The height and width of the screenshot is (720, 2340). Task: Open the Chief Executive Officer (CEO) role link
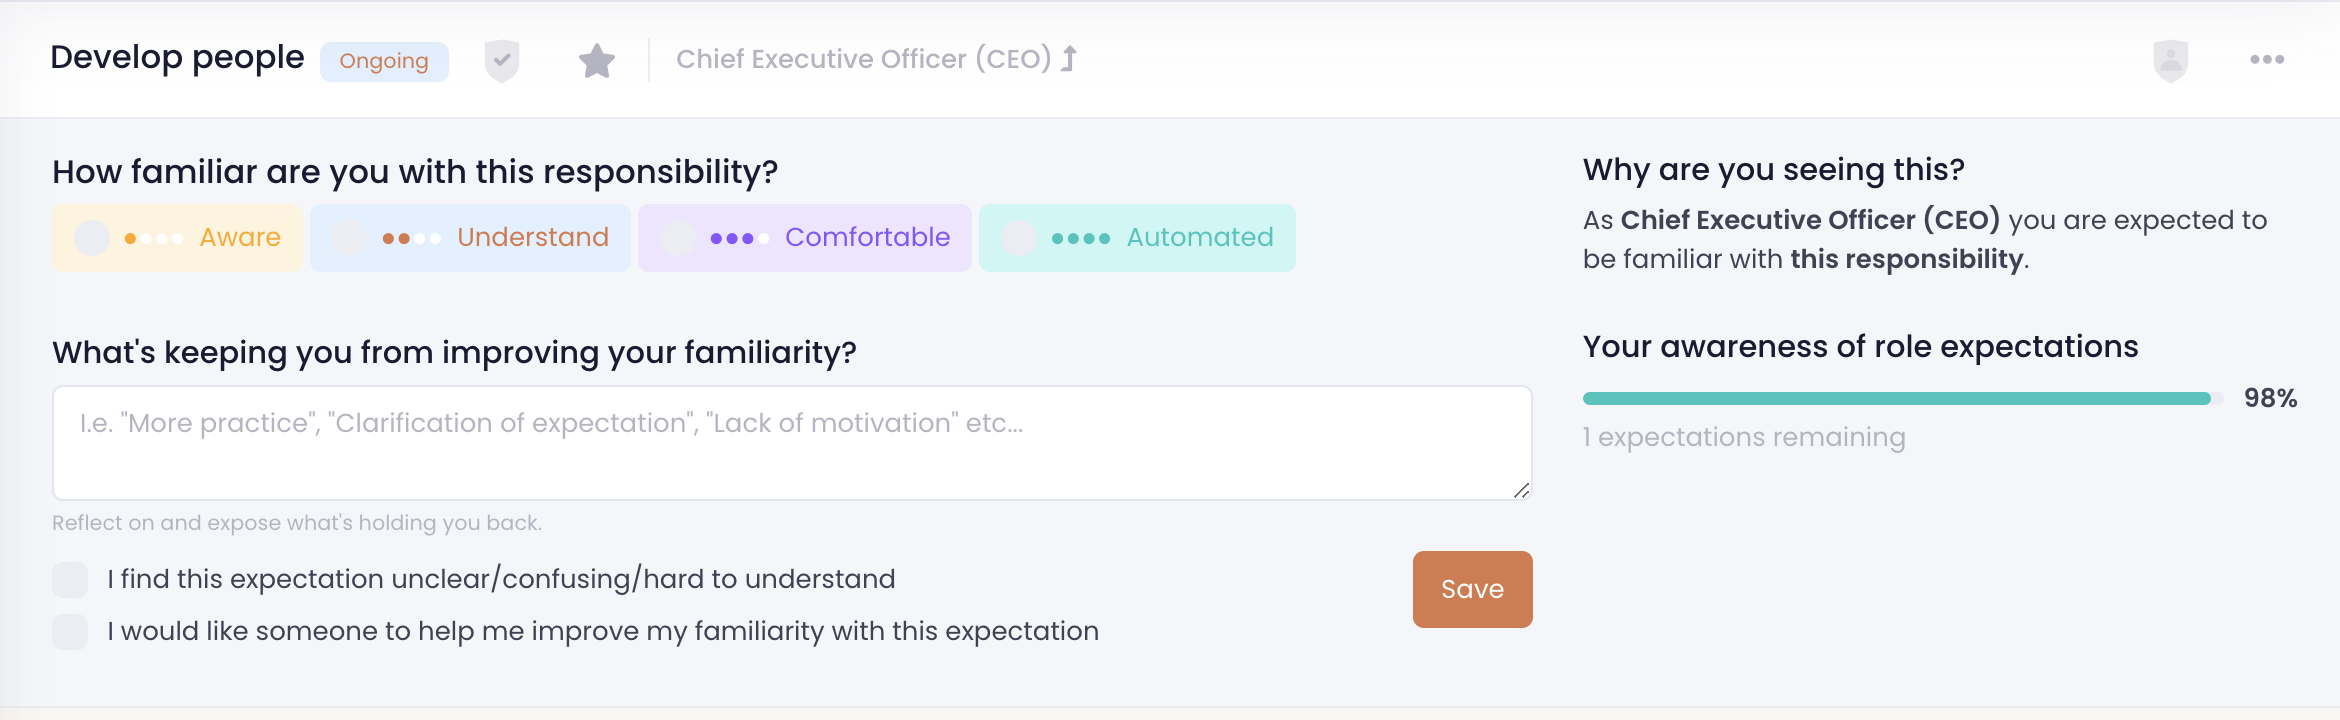click(x=863, y=59)
